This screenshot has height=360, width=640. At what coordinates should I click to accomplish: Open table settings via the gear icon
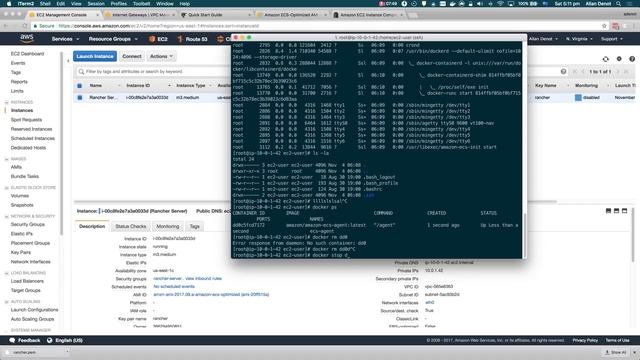tap(619, 59)
